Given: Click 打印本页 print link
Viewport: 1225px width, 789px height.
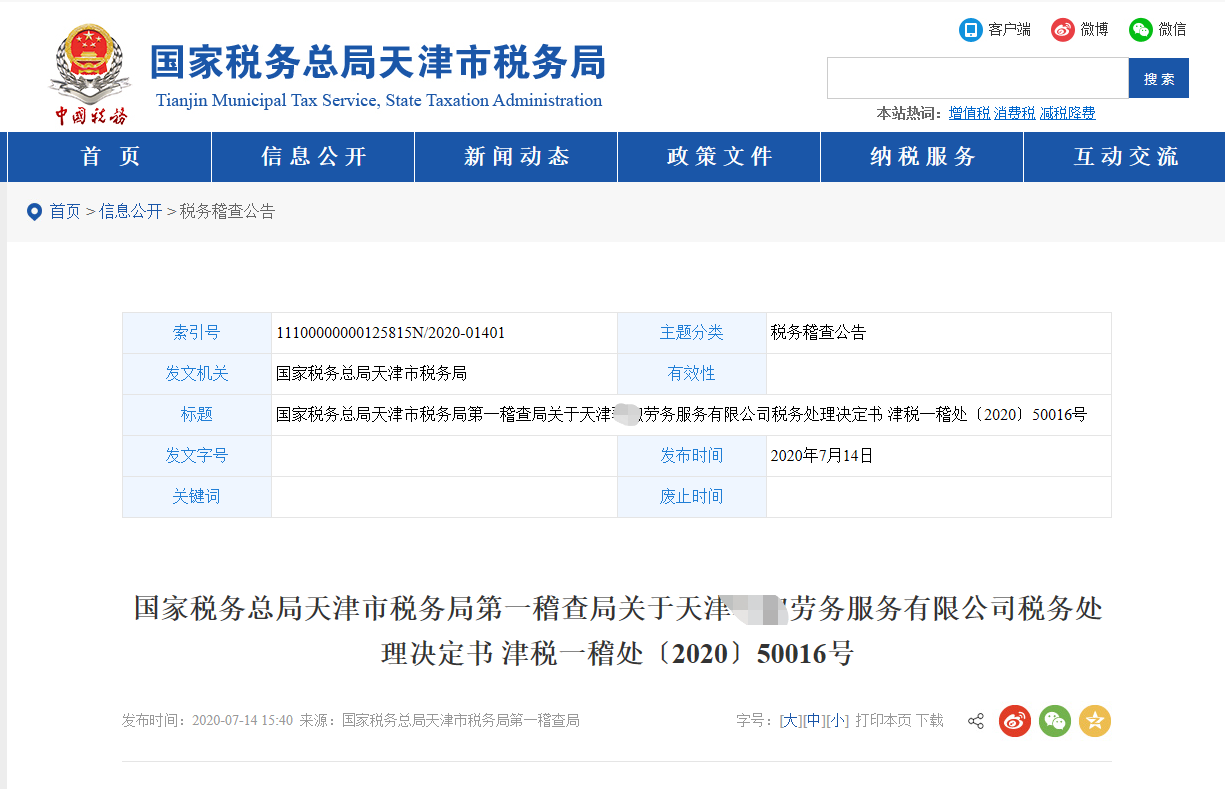Looking at the screenshot, I should 883,721.
